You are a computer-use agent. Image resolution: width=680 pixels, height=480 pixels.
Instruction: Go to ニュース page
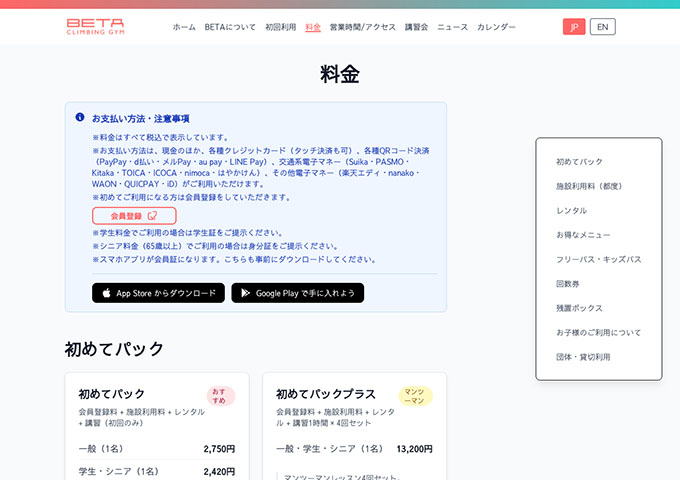(x=452, y=27)
